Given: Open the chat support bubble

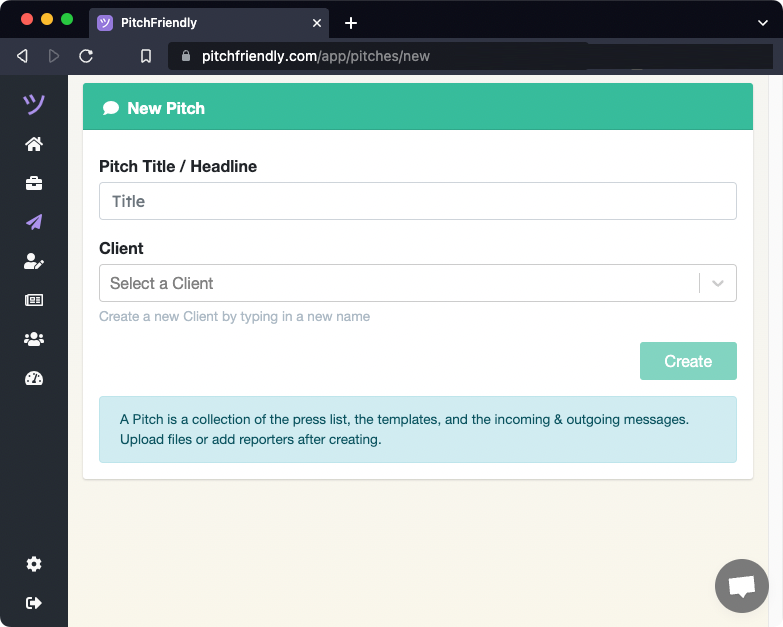Looking at the screenshot, I should click(x=741, y=586).
